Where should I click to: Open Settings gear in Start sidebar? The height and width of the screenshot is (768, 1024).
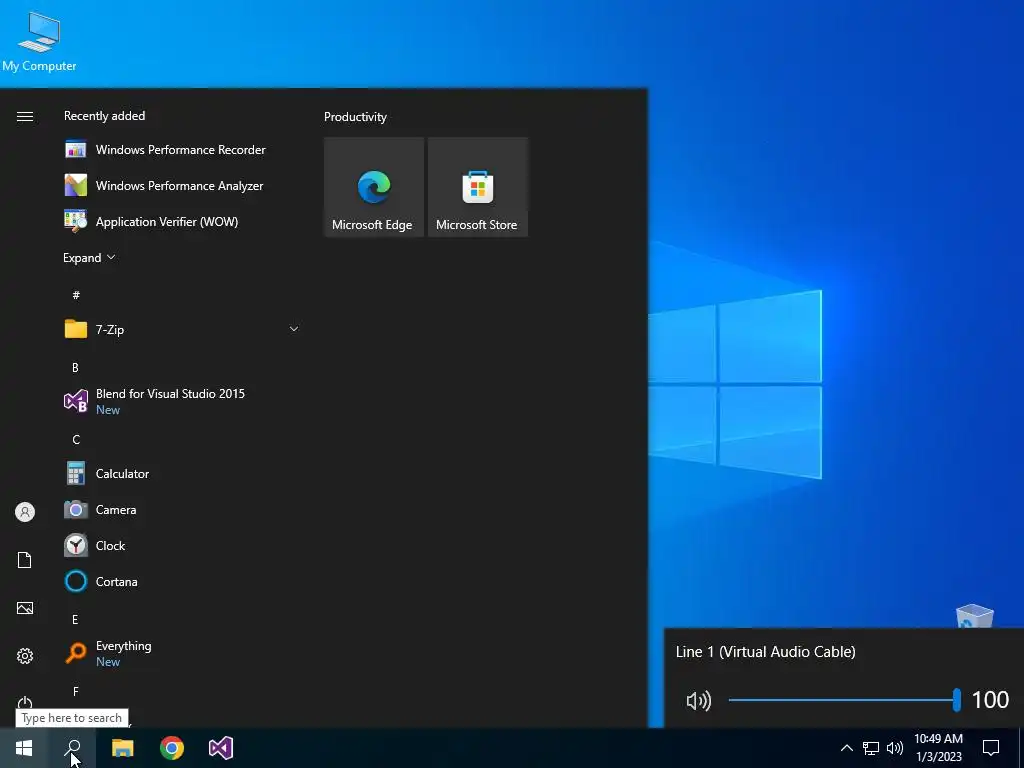coord(25,656)
